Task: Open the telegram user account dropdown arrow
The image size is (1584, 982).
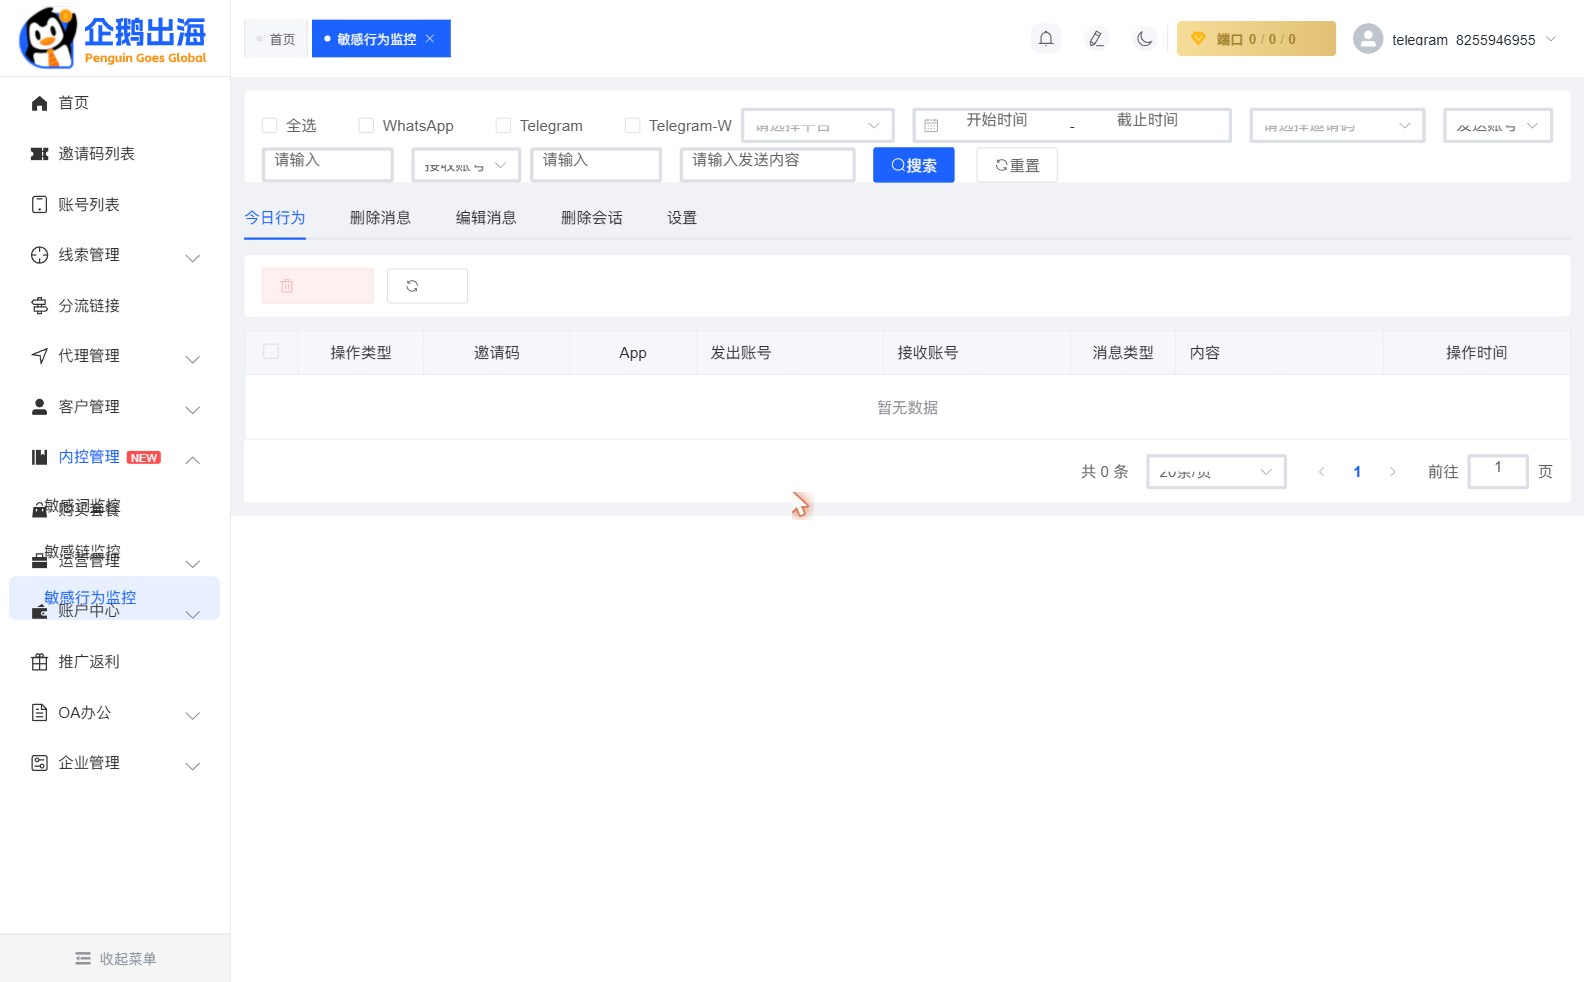Action: pos(1551,39)
